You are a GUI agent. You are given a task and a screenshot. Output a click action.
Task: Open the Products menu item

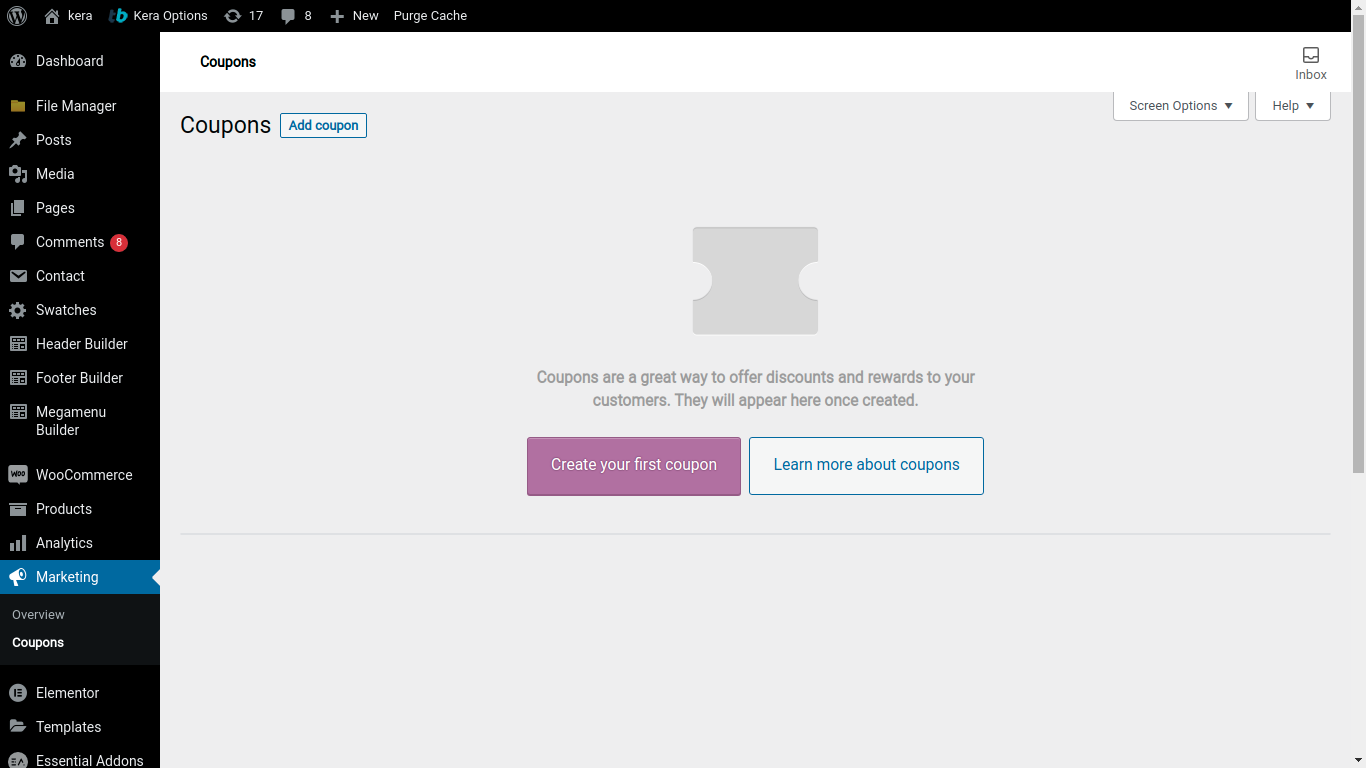click(x=63, y=509)
